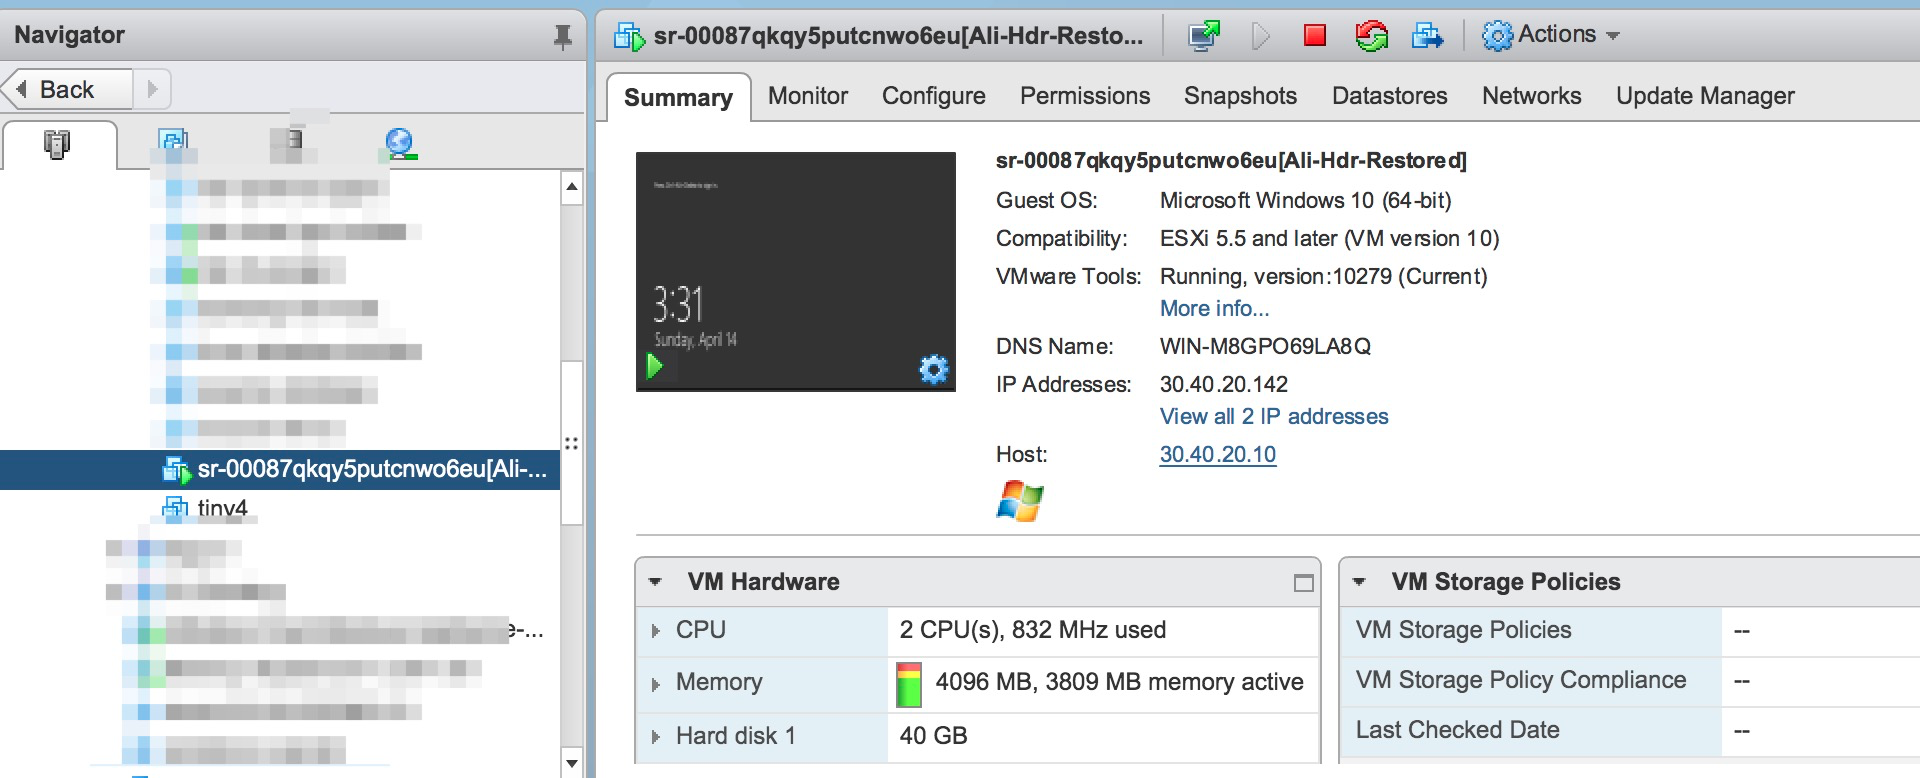Click the IP address 30.40.20.142
Viewport: 1920px width, 778px height.
click(1224, 384)
